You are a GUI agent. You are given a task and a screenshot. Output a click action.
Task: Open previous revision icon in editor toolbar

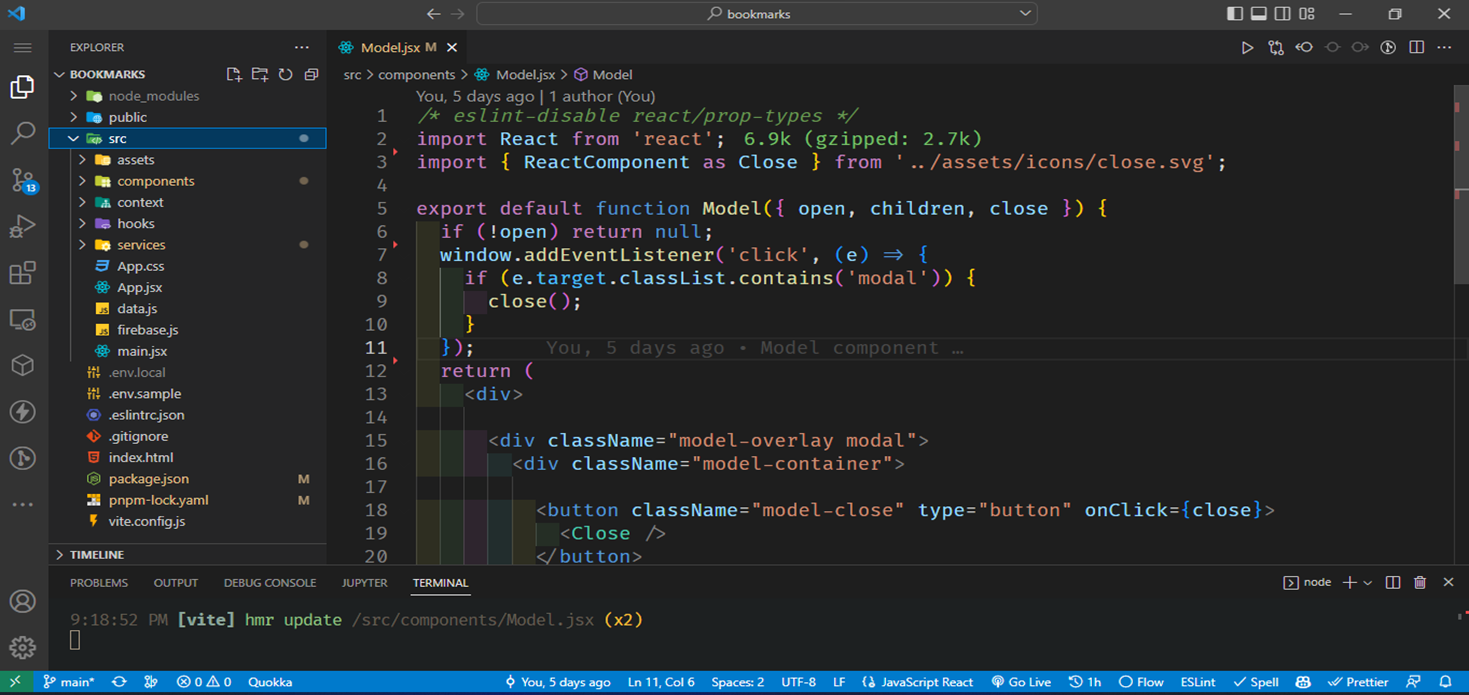coord(1304,47)
